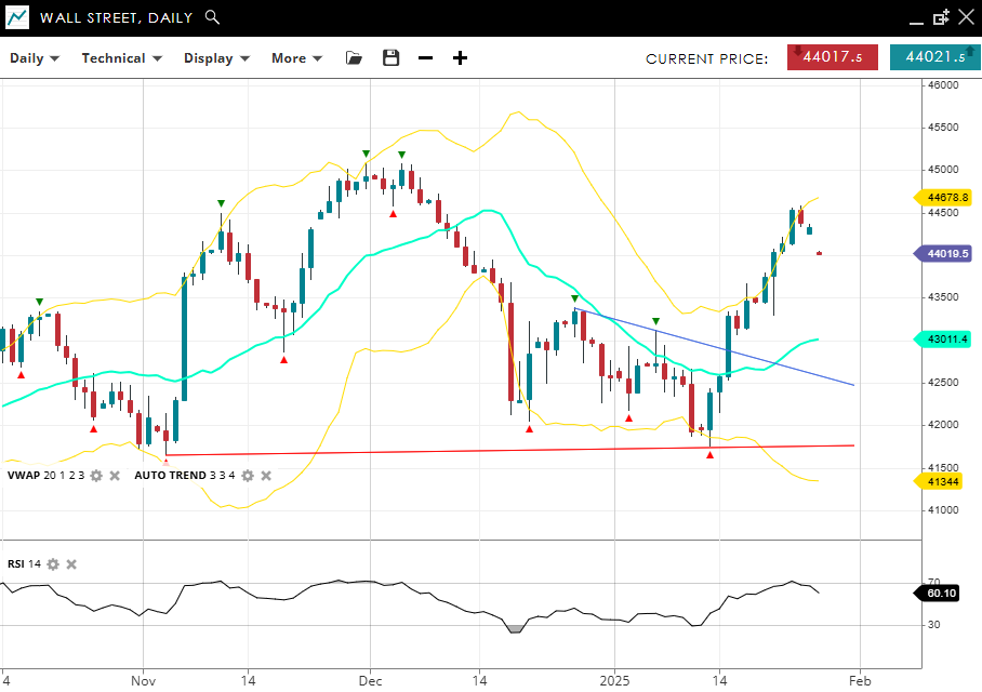
Task: Click the save chart floppy disk icon
Action: tap(391, 58)
